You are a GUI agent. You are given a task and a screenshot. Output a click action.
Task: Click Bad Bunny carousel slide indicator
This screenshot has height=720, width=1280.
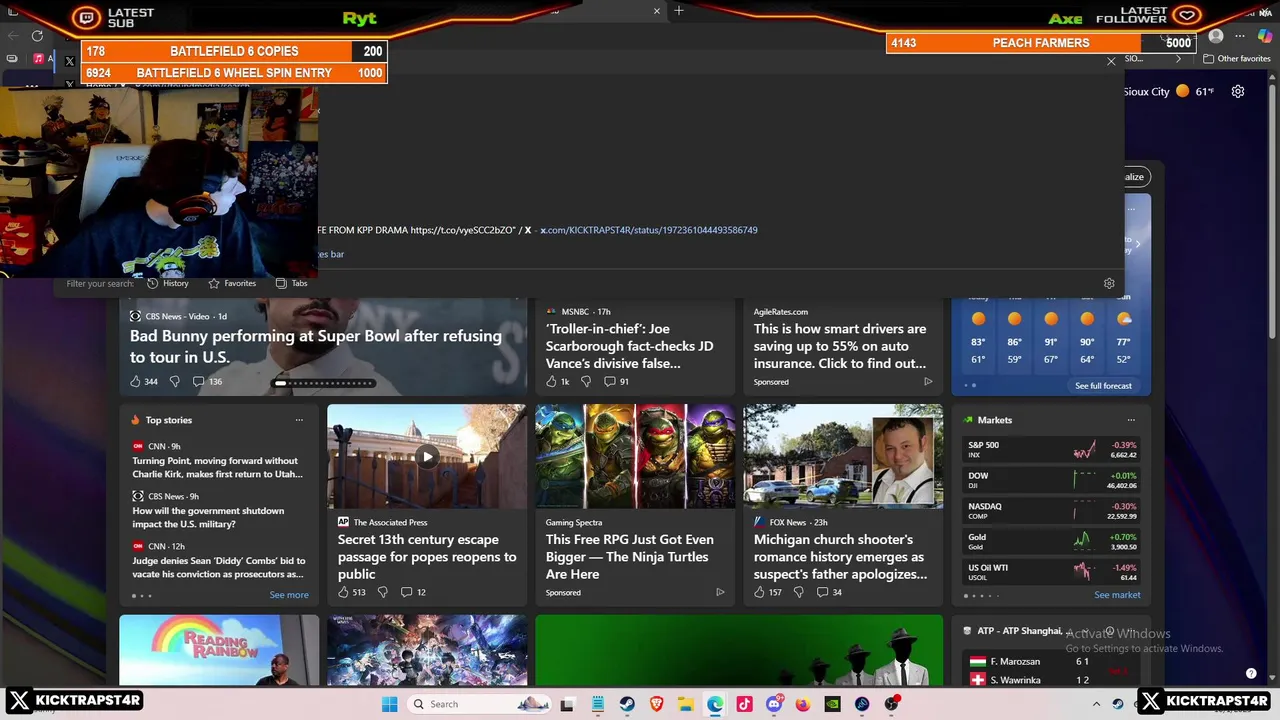[324, 383]
